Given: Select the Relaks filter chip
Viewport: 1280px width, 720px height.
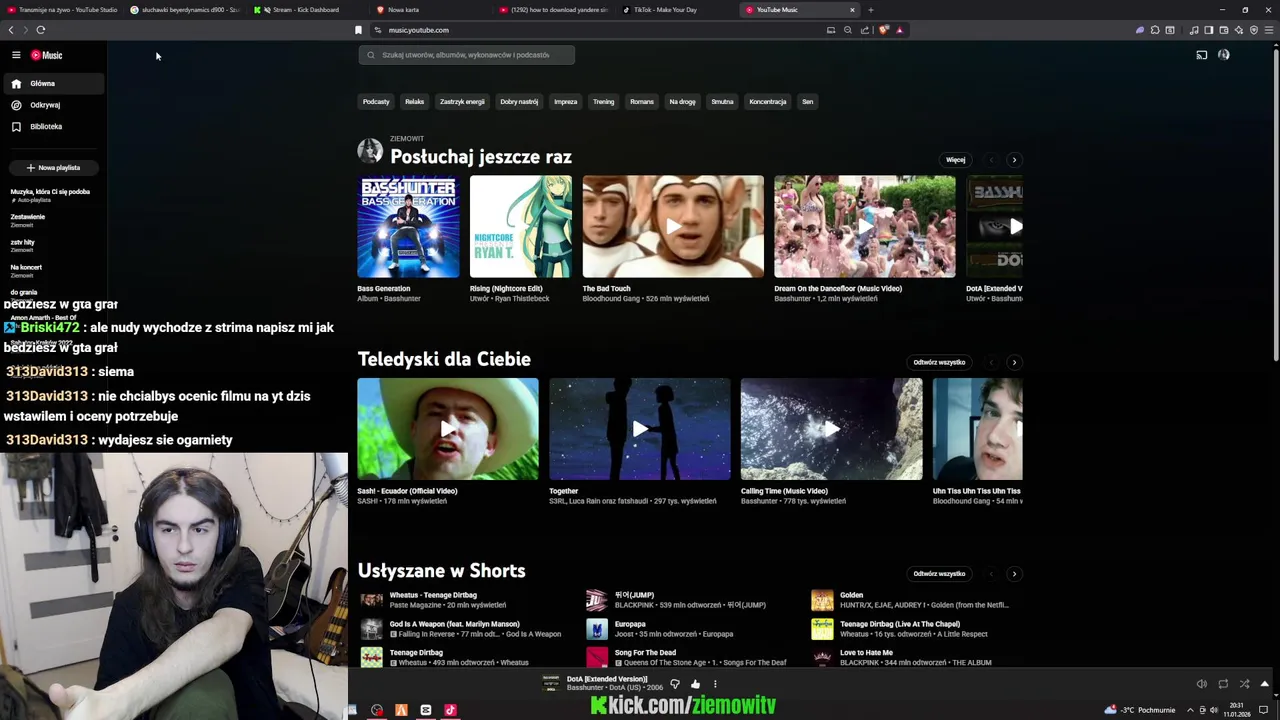Looking at the screenshot, I should [x=414, y=101].
